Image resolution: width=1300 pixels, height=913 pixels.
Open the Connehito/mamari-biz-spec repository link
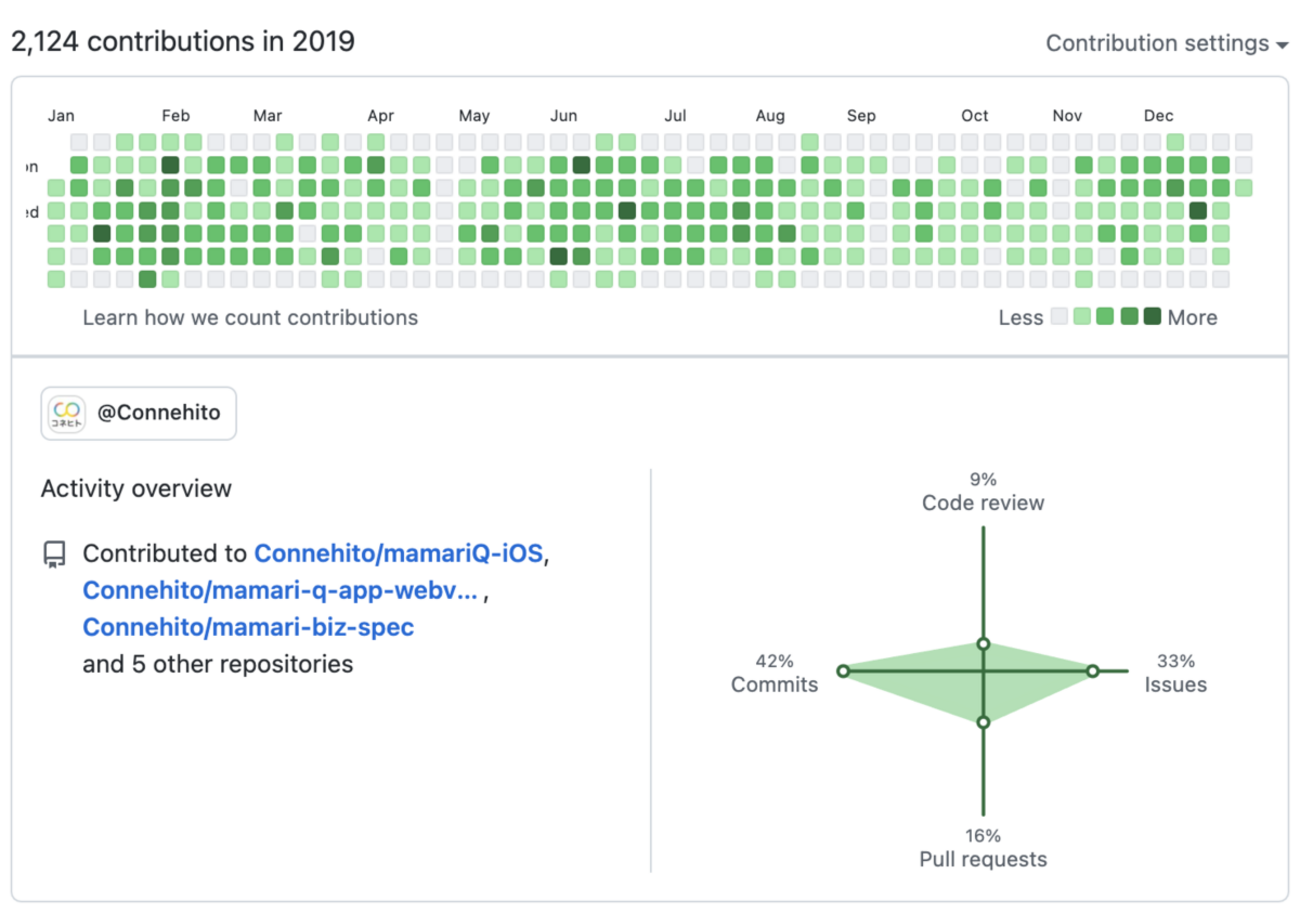click(248, 628)
